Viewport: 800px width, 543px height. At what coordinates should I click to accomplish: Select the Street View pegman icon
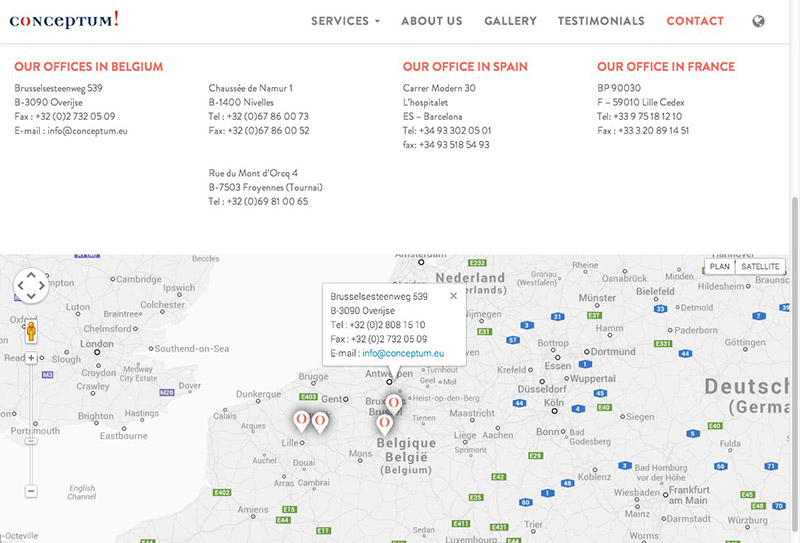click(x=31, y=331)
